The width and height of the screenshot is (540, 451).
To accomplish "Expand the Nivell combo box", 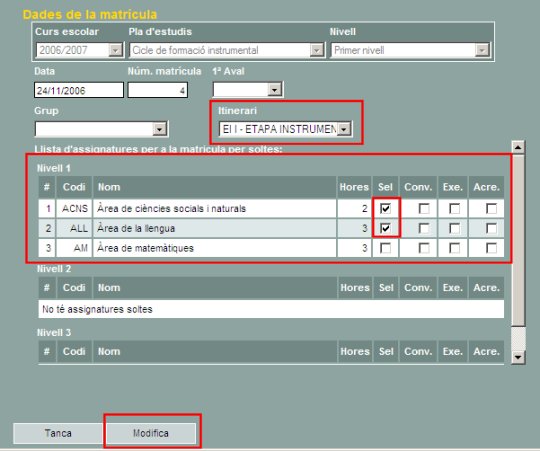I will [x=482, y=50].
